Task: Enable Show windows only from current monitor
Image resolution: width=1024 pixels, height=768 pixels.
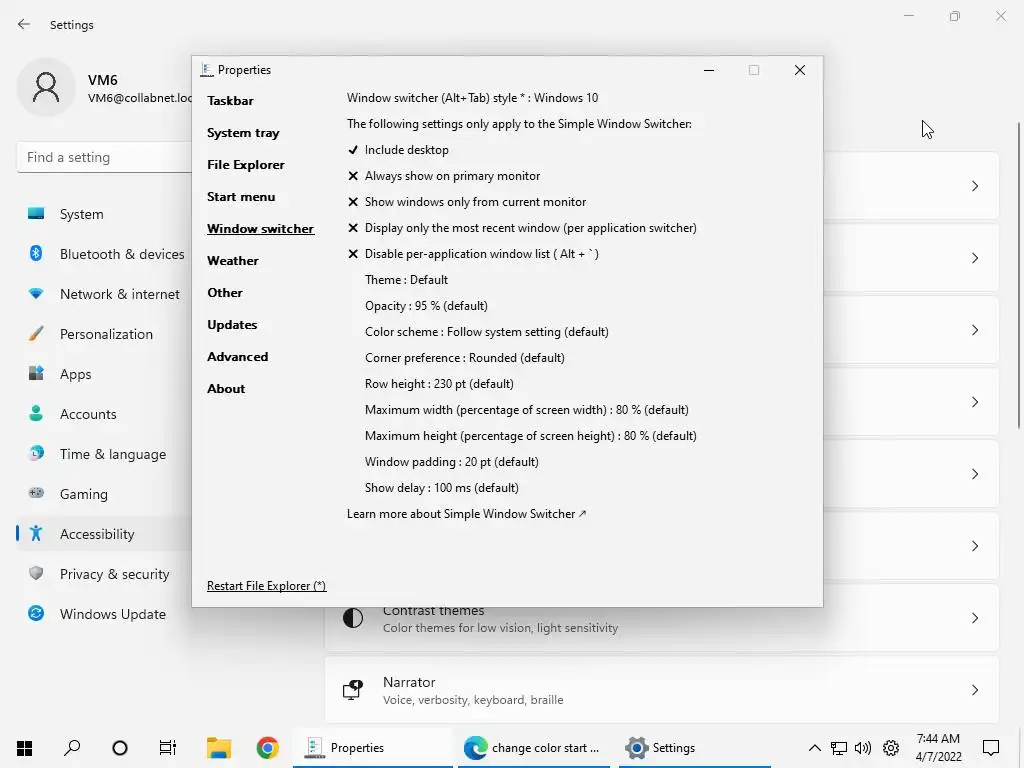Action: 466,202
